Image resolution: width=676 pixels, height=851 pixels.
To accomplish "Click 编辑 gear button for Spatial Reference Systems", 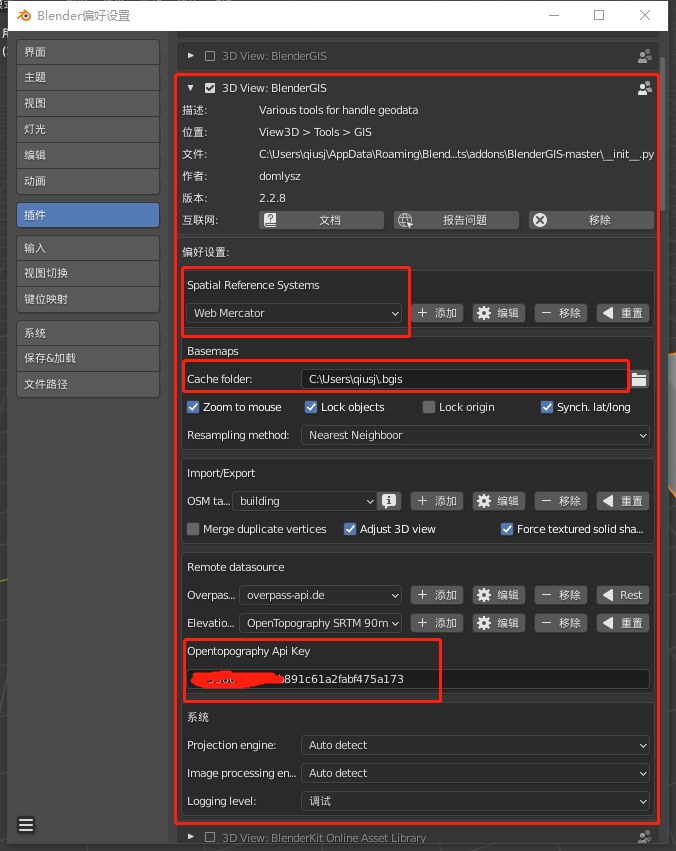I will pyautogui.click(x=498, y=313).
